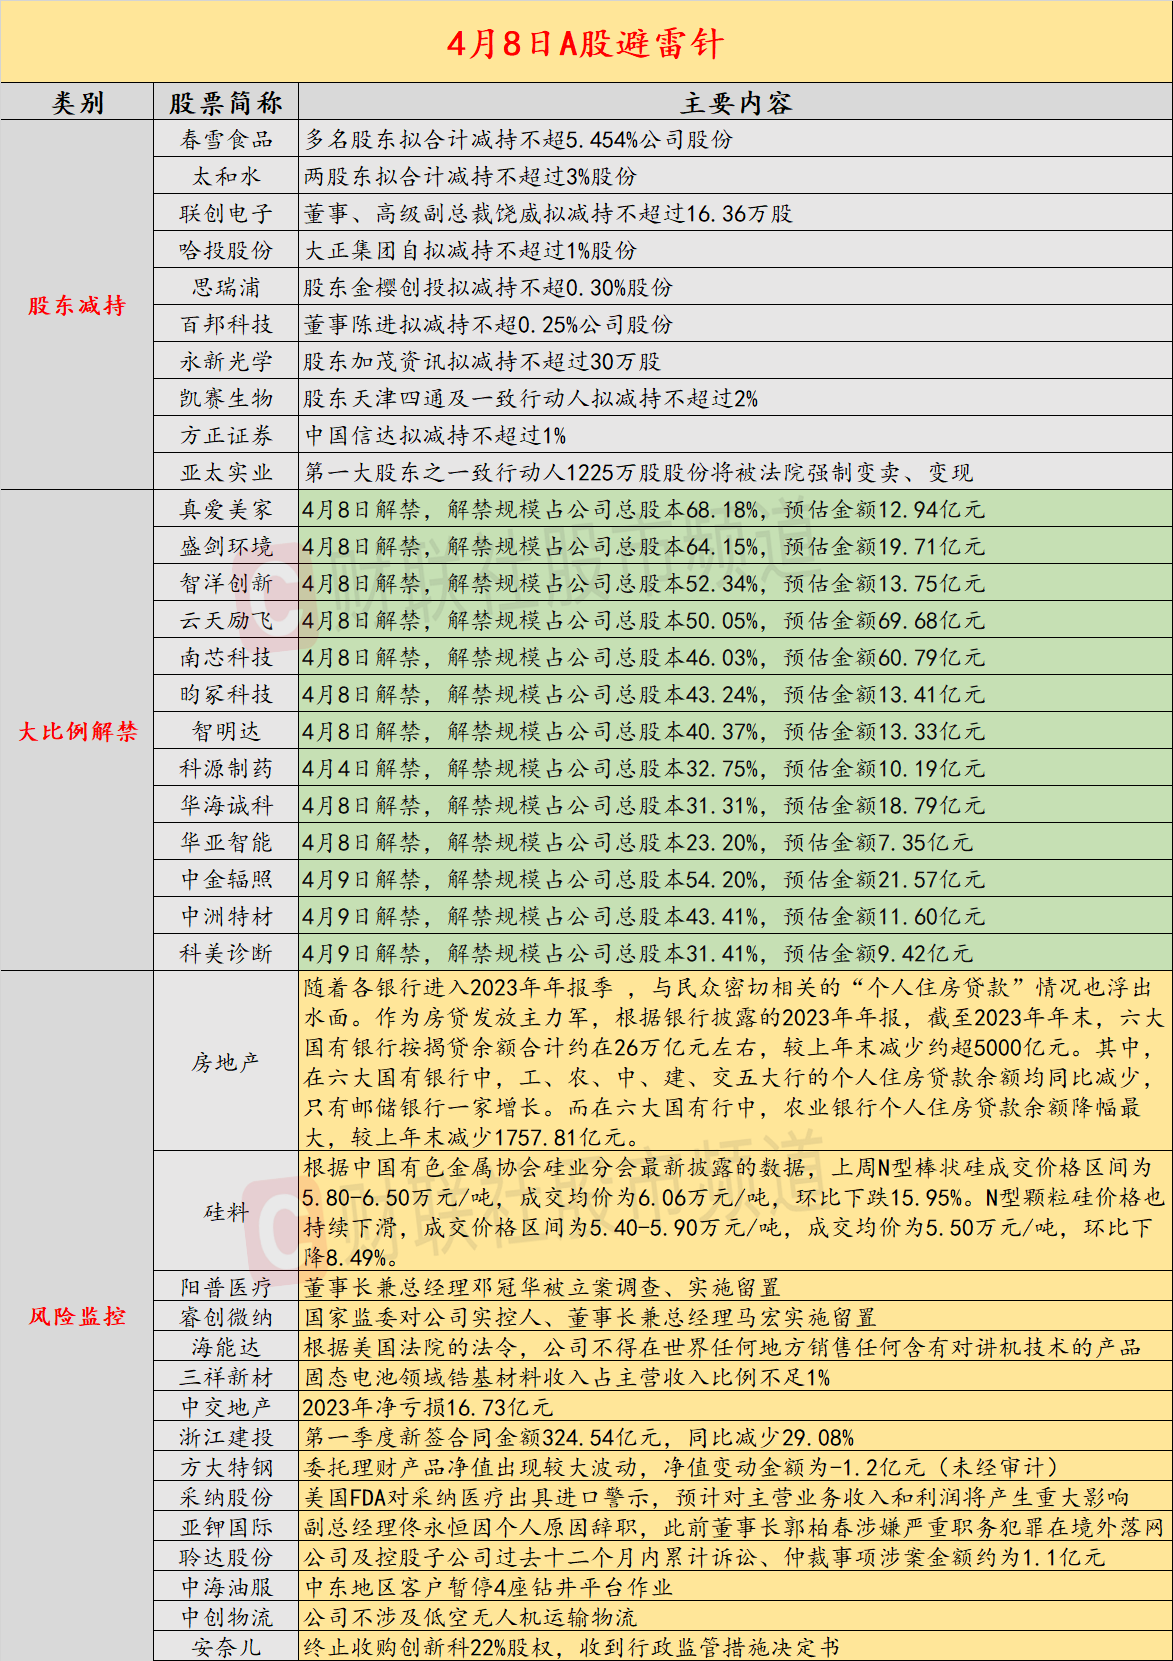Click the stock name '方大特钢'
The height and width of the screenshot is (1661, 1173).
(226, 1467)
